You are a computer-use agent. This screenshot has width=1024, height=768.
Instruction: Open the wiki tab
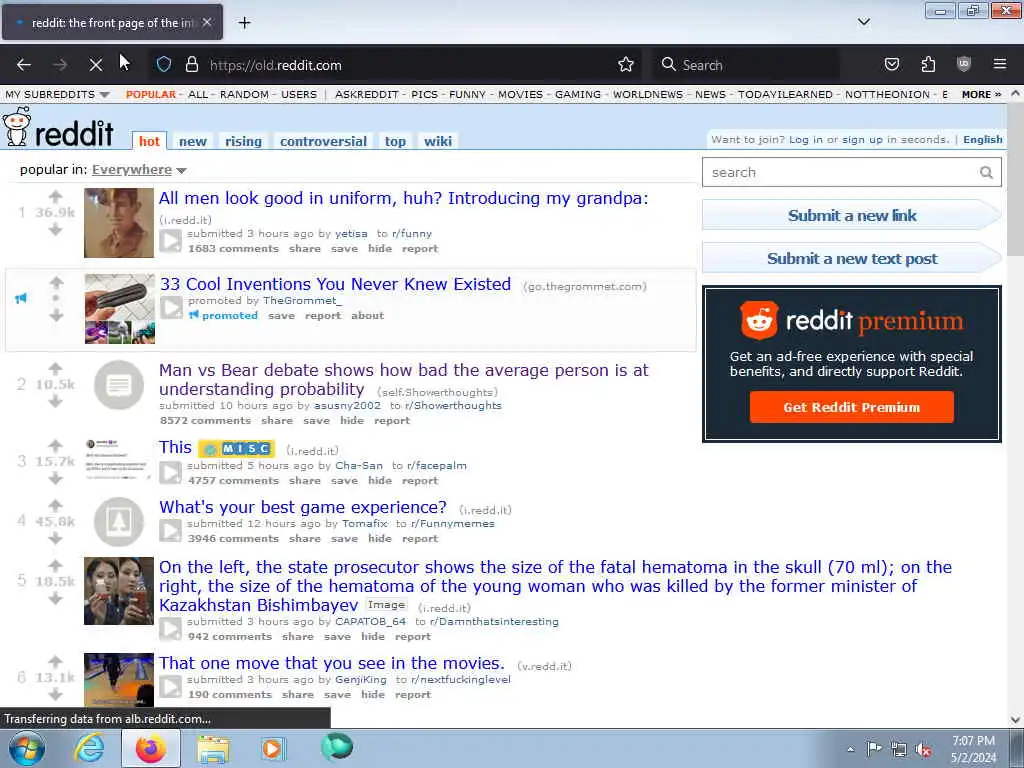[x=438, y=142]
